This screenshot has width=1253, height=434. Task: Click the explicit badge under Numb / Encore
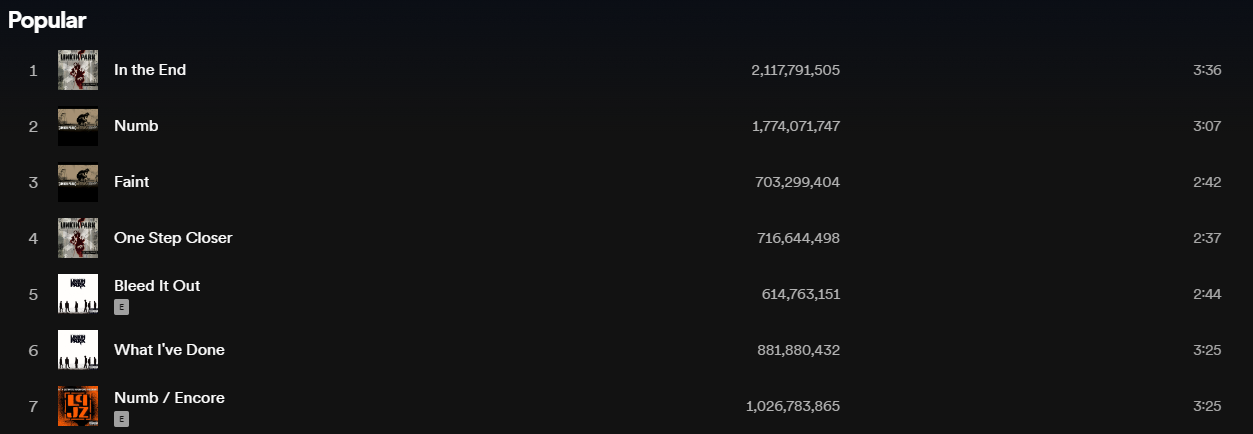click(121, 420)
